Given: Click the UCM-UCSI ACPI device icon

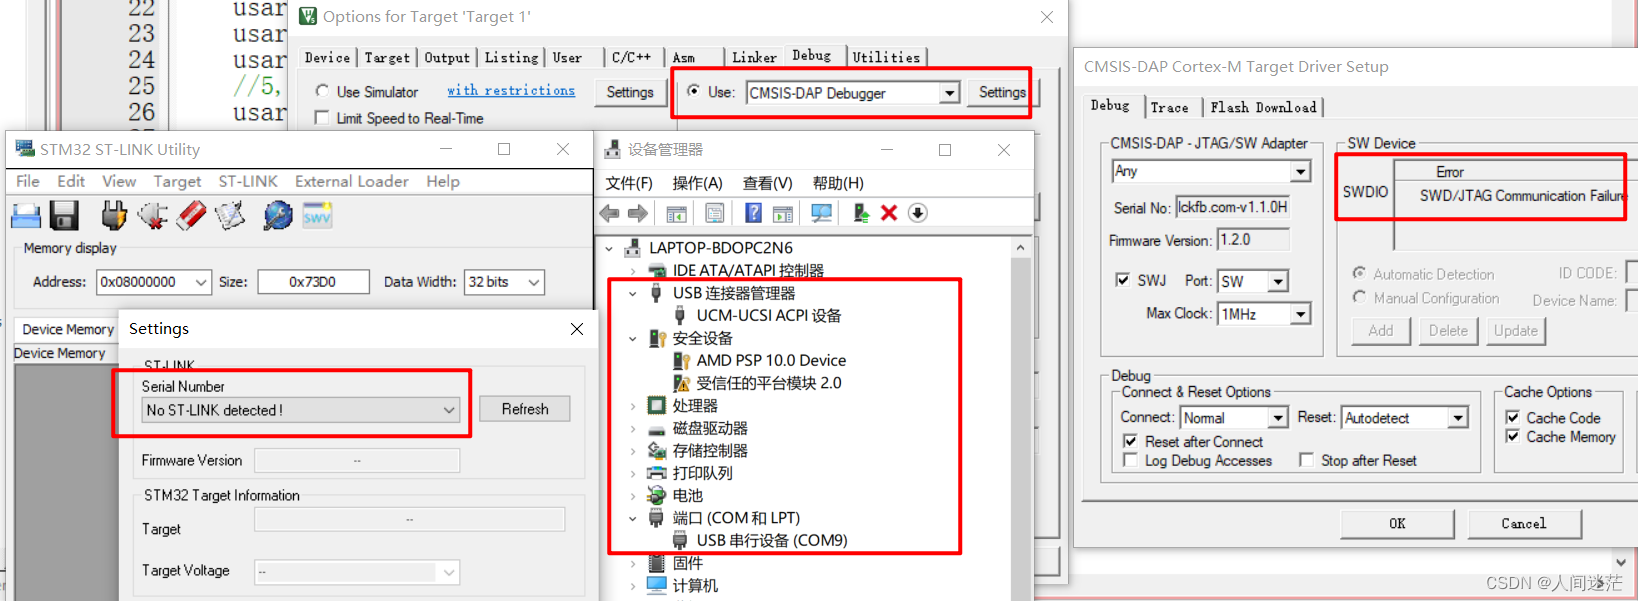Looking at the screenshot, I should 680,316.
